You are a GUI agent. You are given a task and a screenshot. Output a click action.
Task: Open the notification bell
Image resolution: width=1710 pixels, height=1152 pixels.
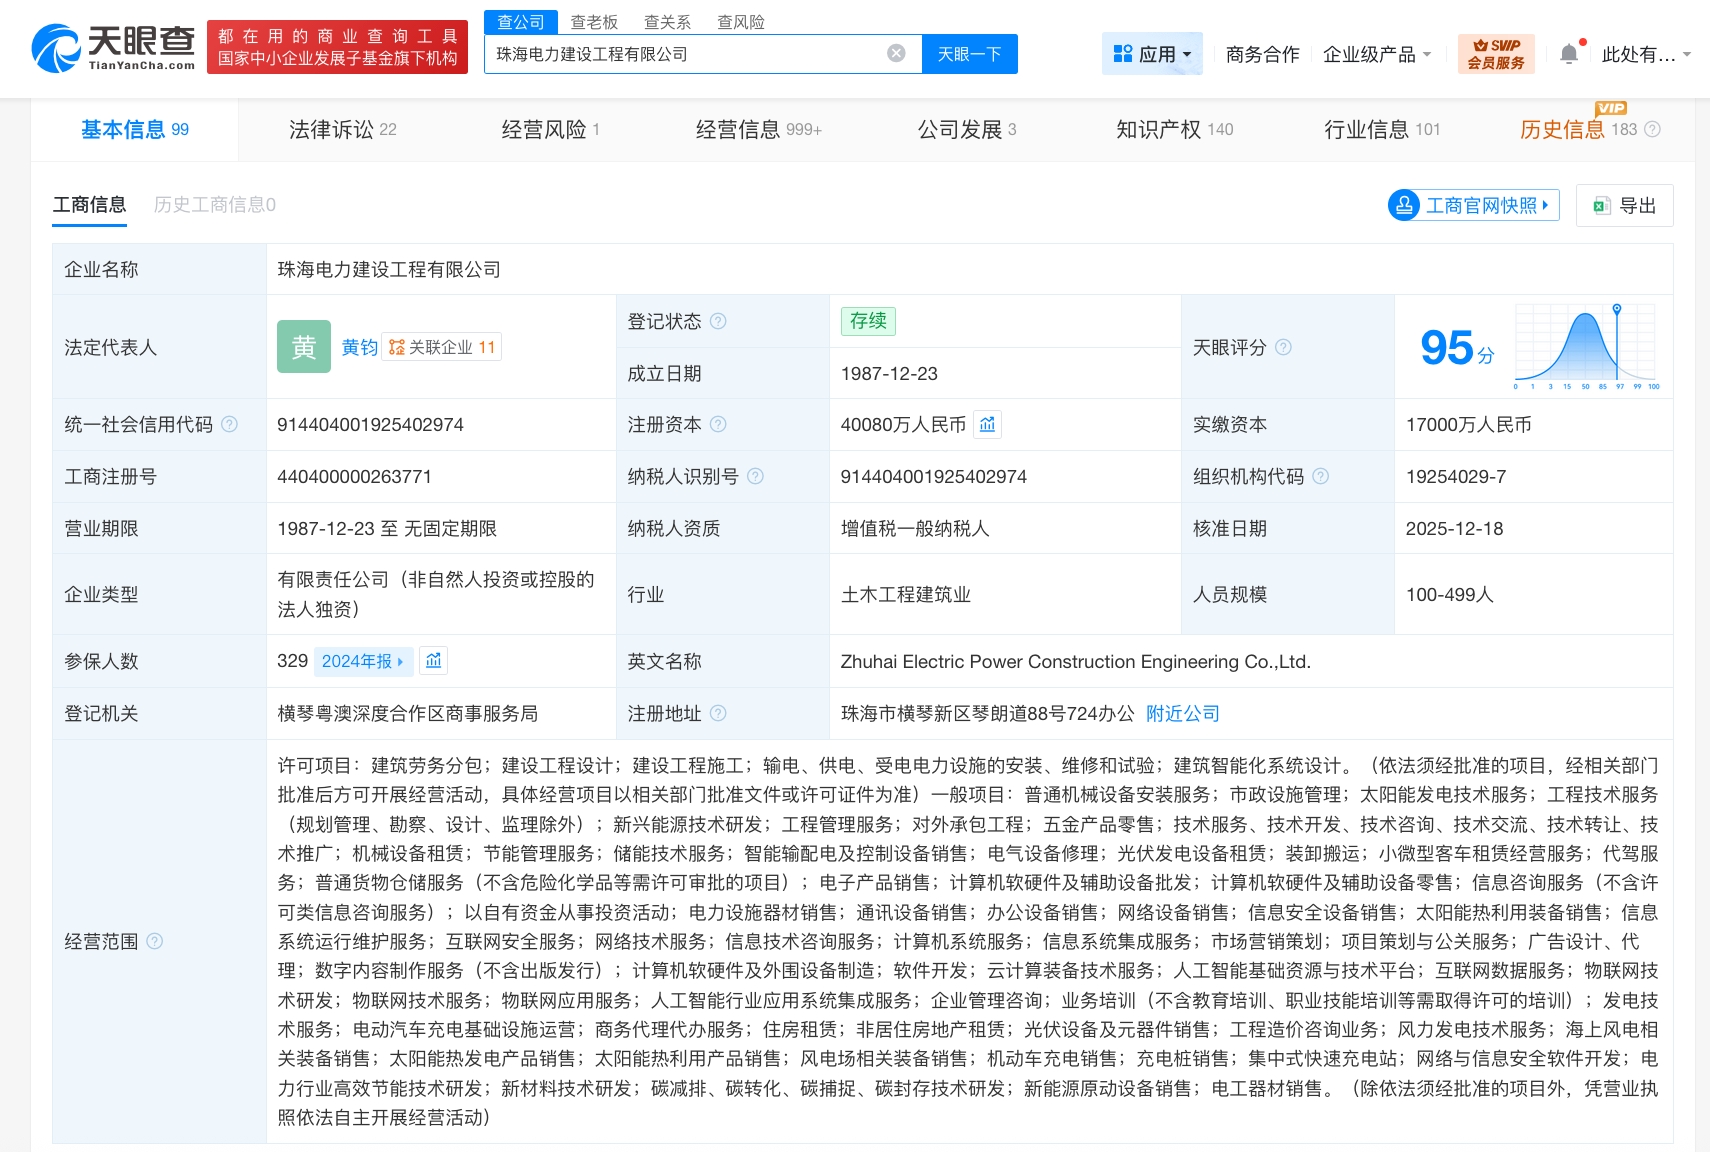click(1569, 54)
